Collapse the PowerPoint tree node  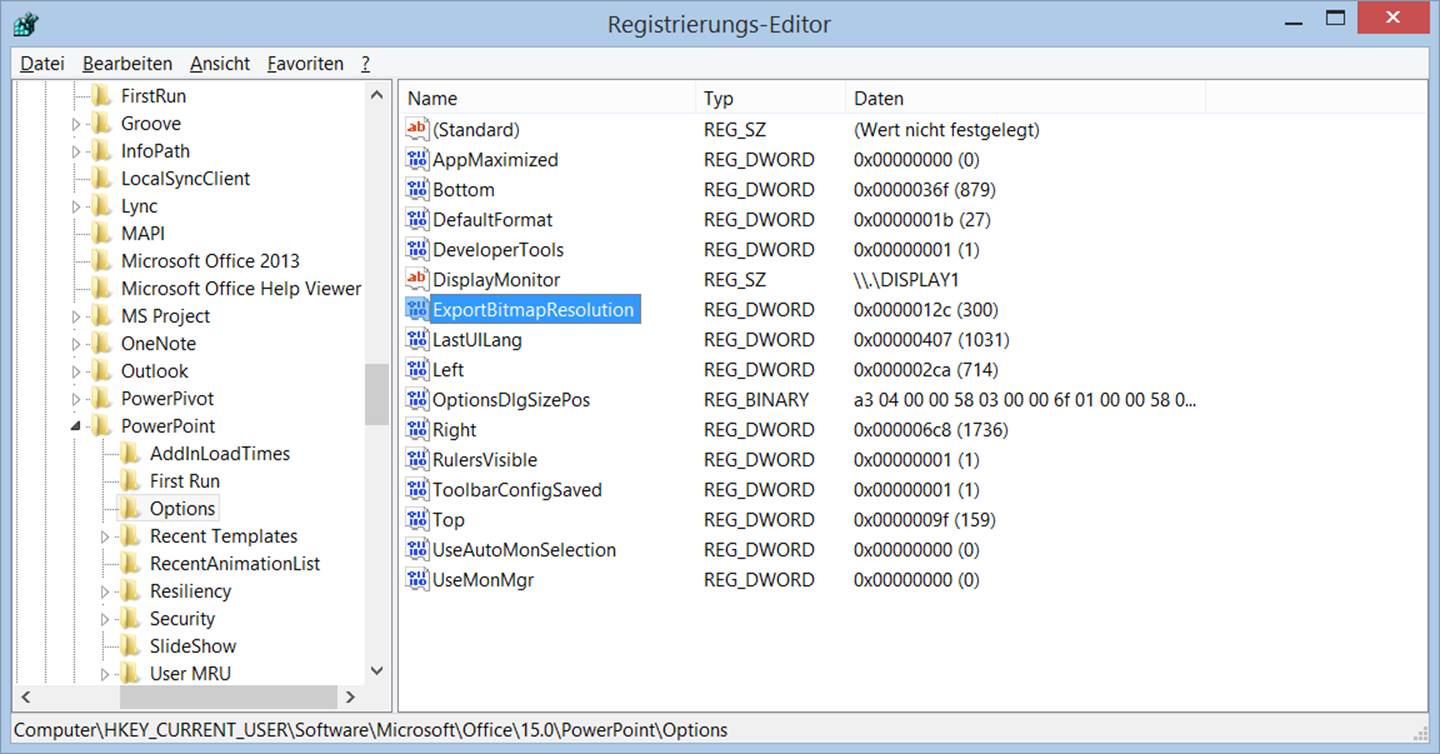[76, 427]
